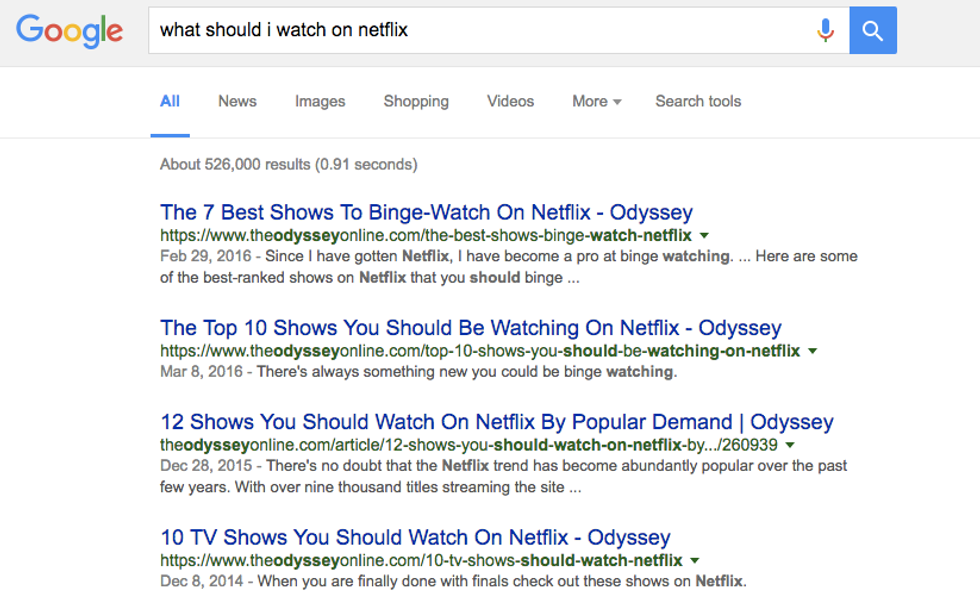
Task: Start voice search with microphone icon
Action: [825, 30]
